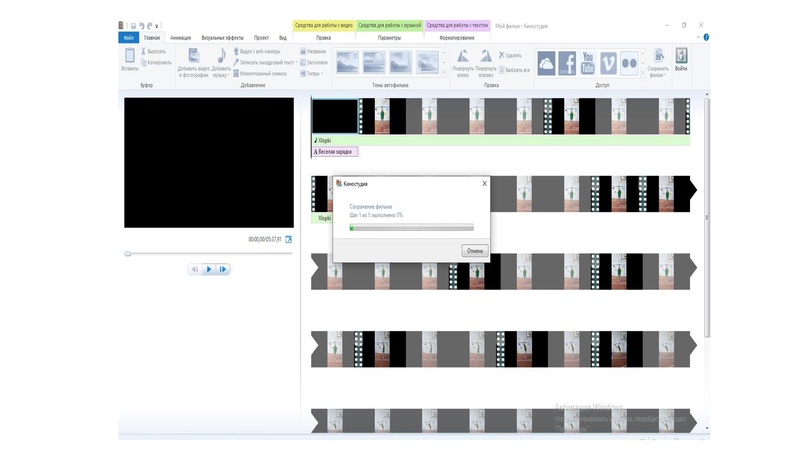Step to the next frame
This screenshot has height=450, width=800.
(224, 269)
